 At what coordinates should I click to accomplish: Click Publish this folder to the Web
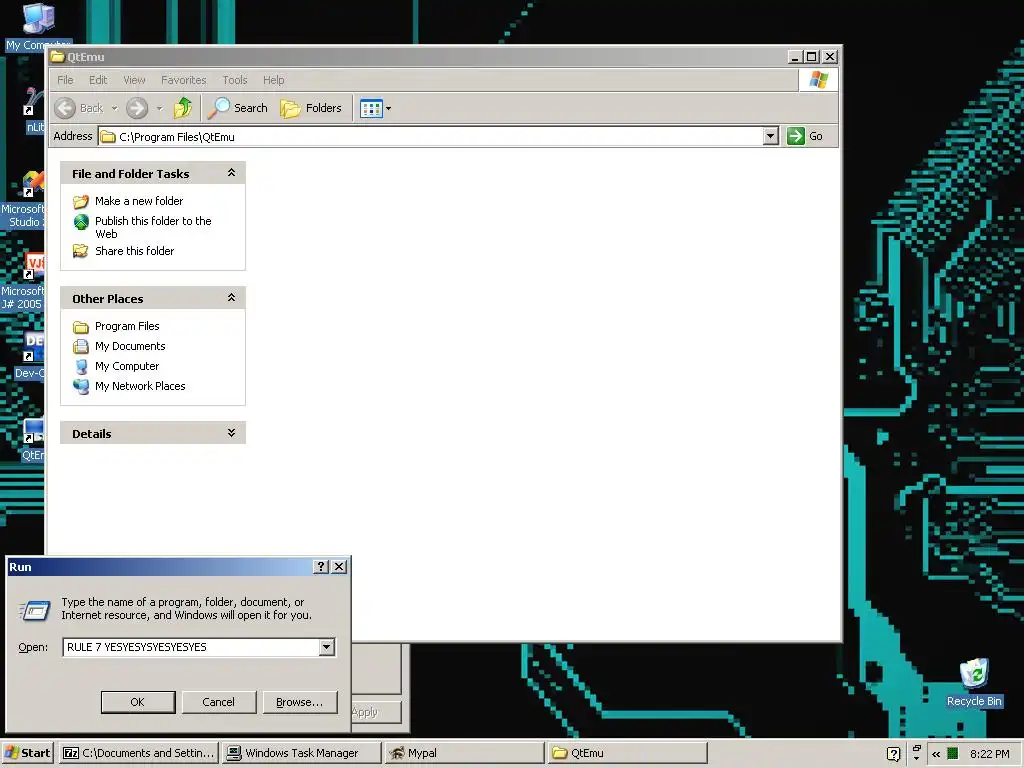[153, 227]
